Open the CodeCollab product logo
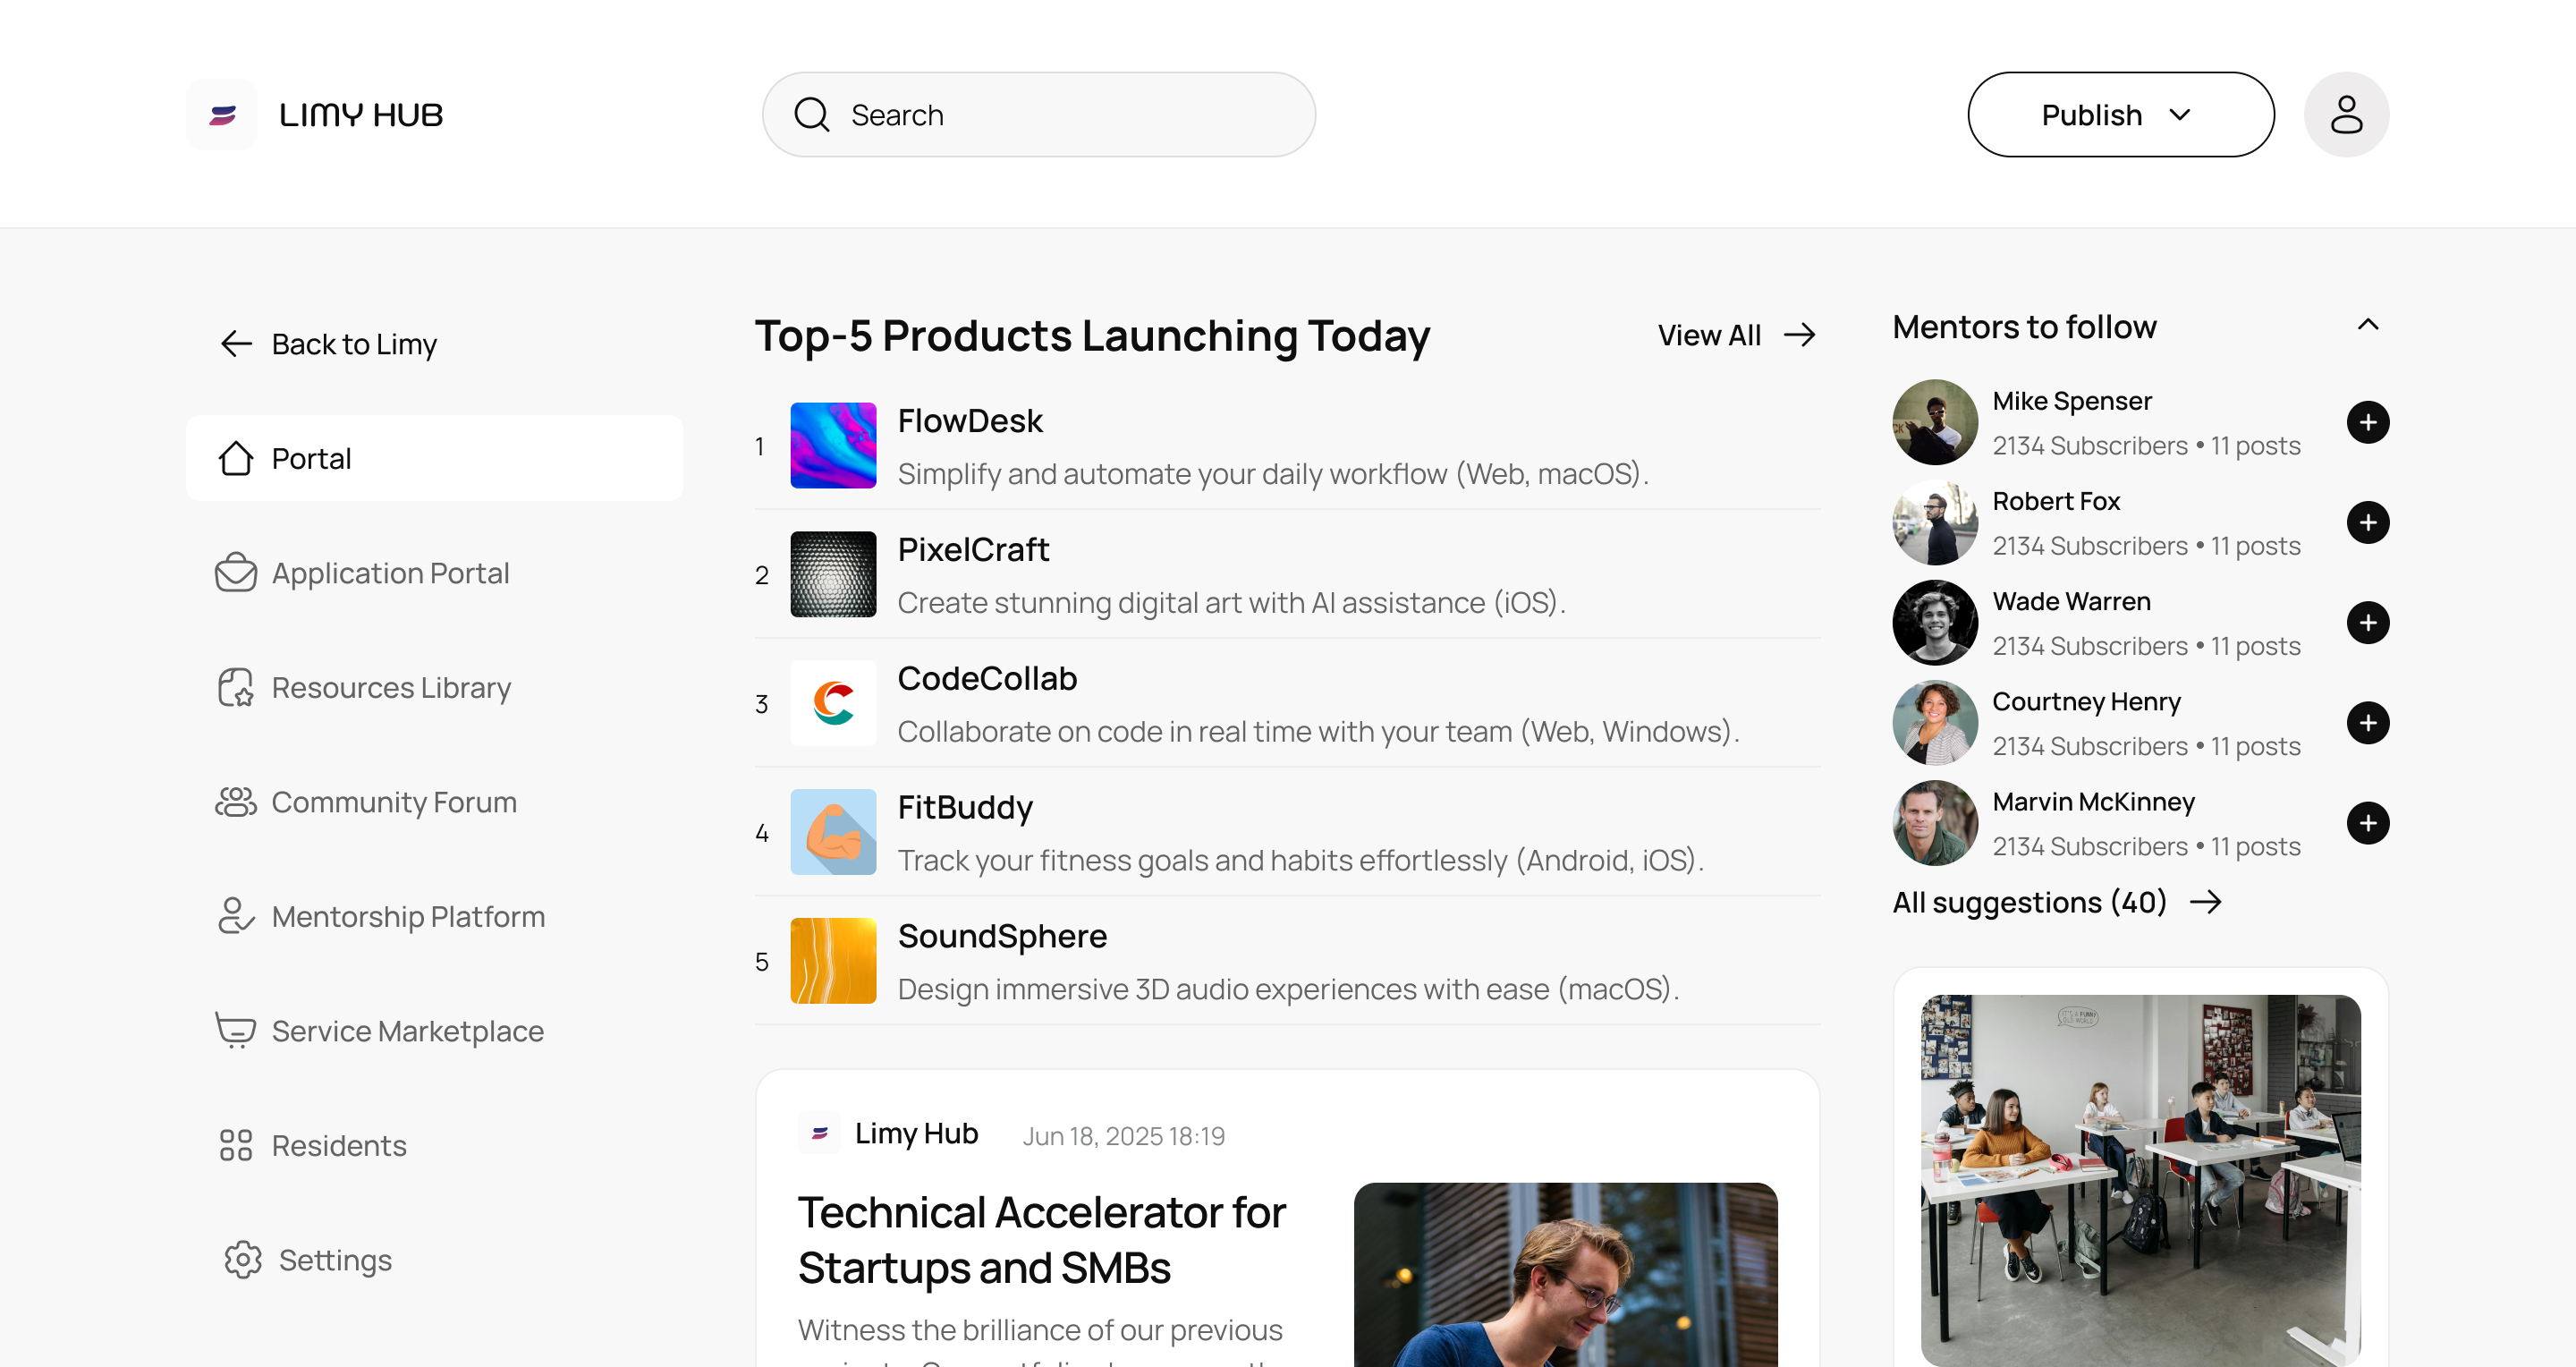This screenshot has height=1367, width=2576. pos(832,703)
